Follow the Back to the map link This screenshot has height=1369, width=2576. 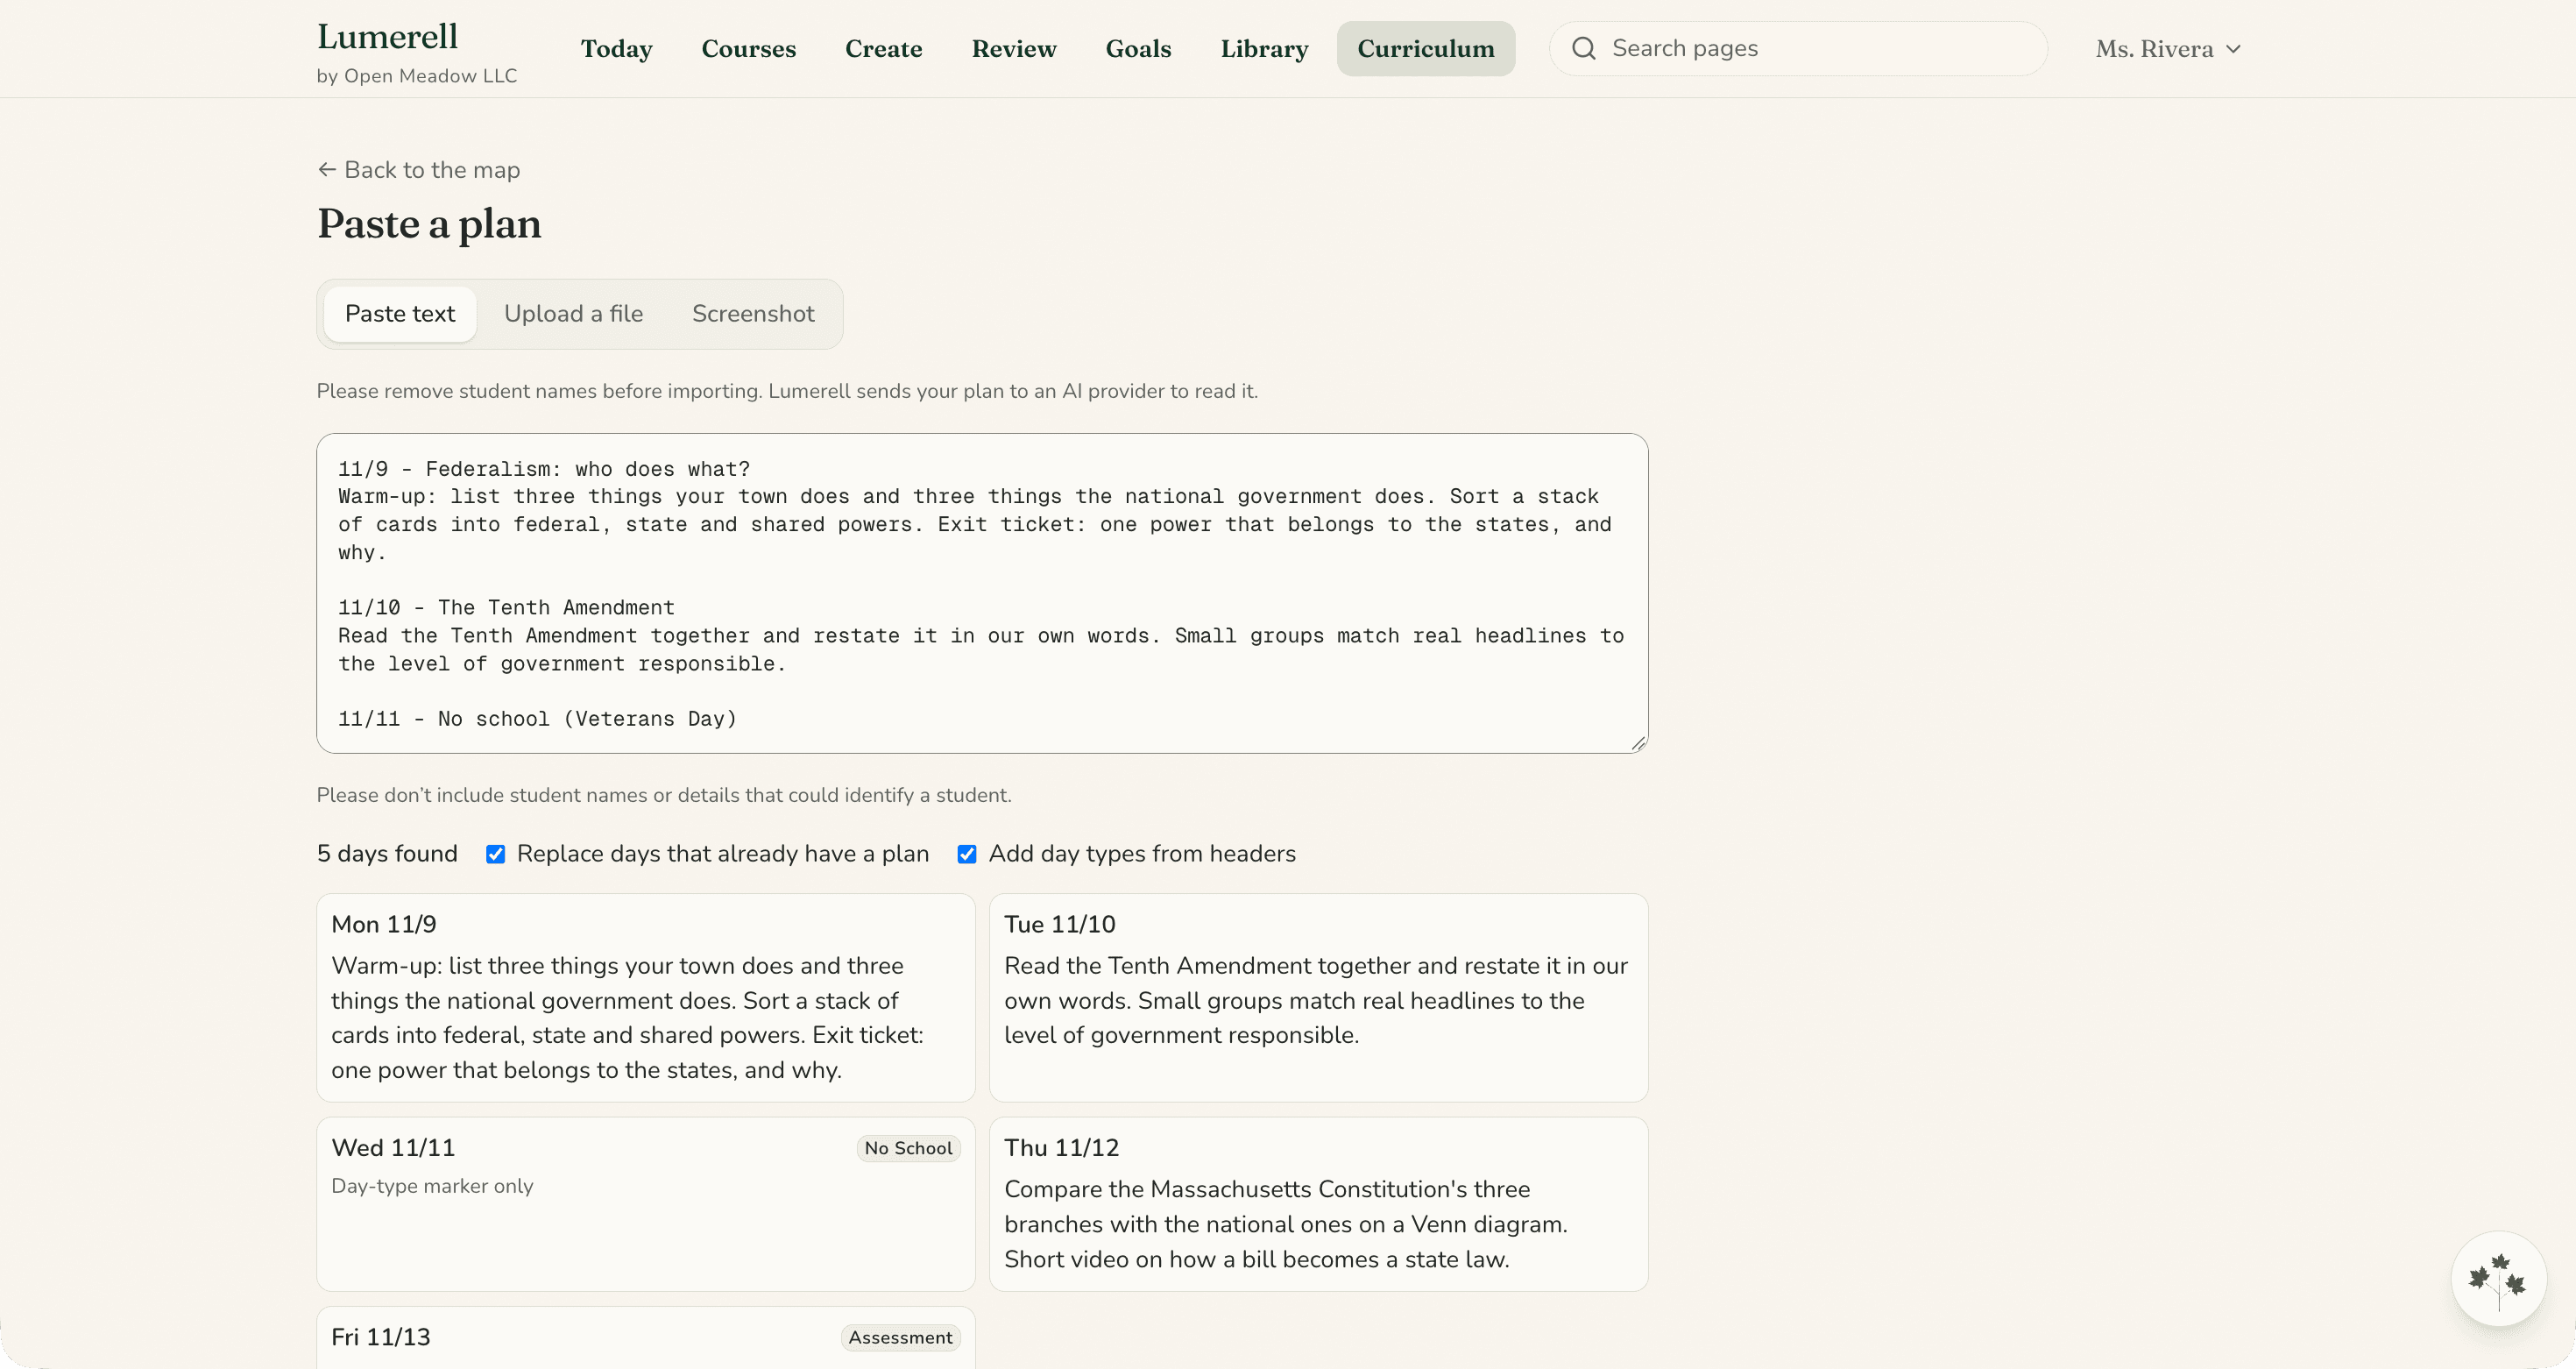(x=418, y=170)
